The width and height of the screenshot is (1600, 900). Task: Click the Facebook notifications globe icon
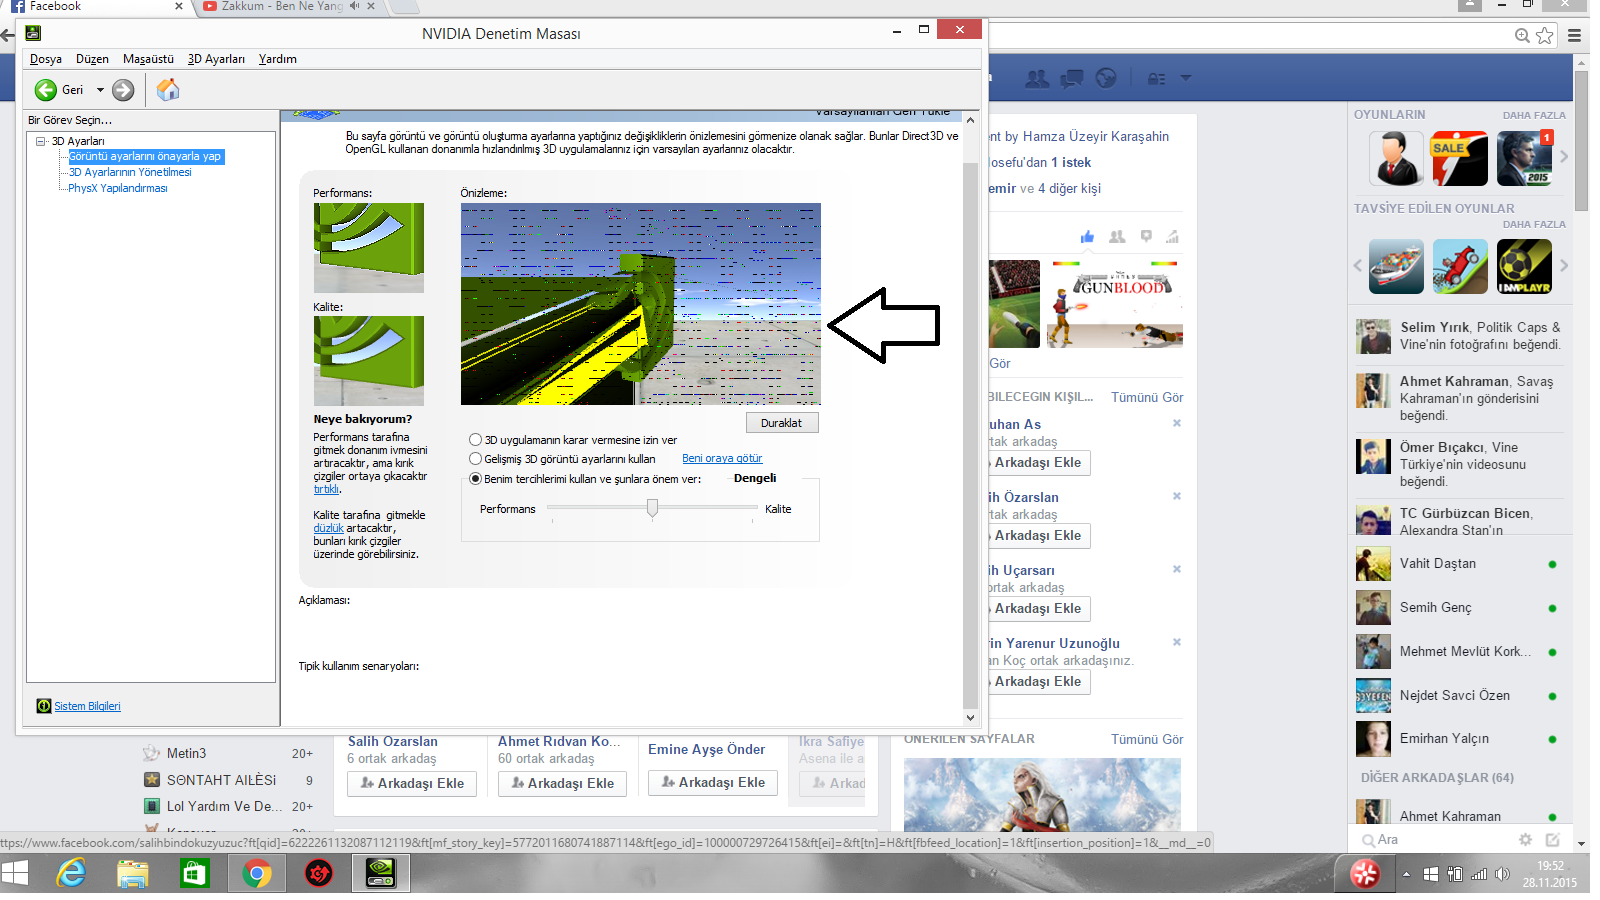1106,78
